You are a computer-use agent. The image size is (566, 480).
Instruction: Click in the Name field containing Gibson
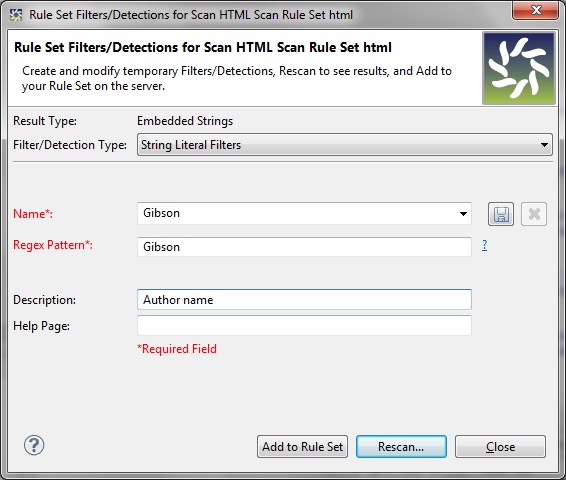point(304,213)
